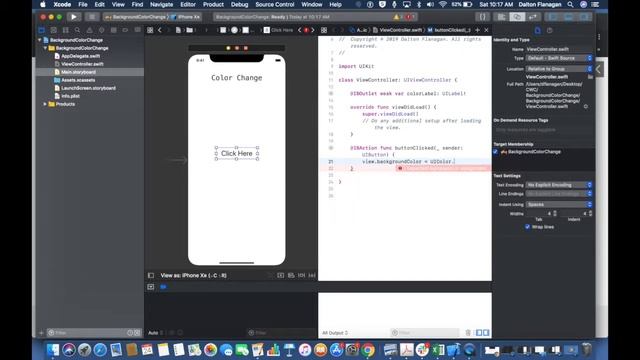The height and width of the screenshot is (360, 640).
Task: Open the Test navigator diamond icon
Action: 101,30
